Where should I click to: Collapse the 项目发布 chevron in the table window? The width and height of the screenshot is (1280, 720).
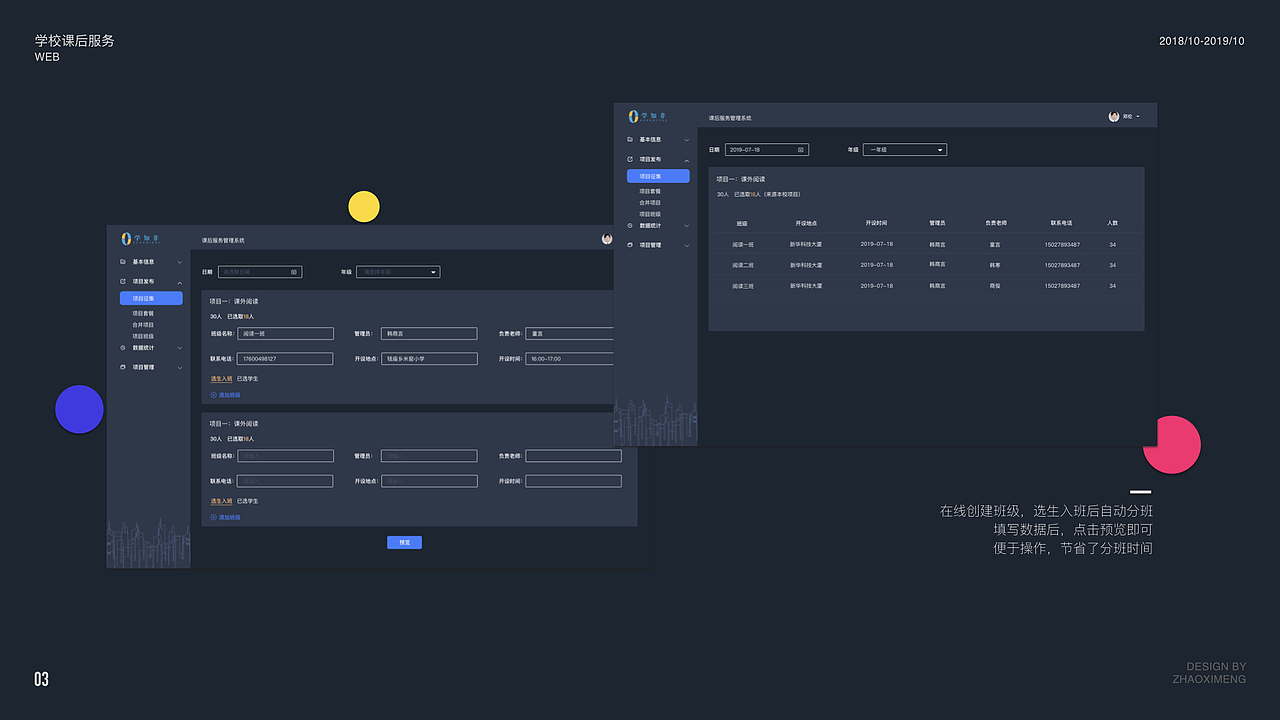(687, 160)
